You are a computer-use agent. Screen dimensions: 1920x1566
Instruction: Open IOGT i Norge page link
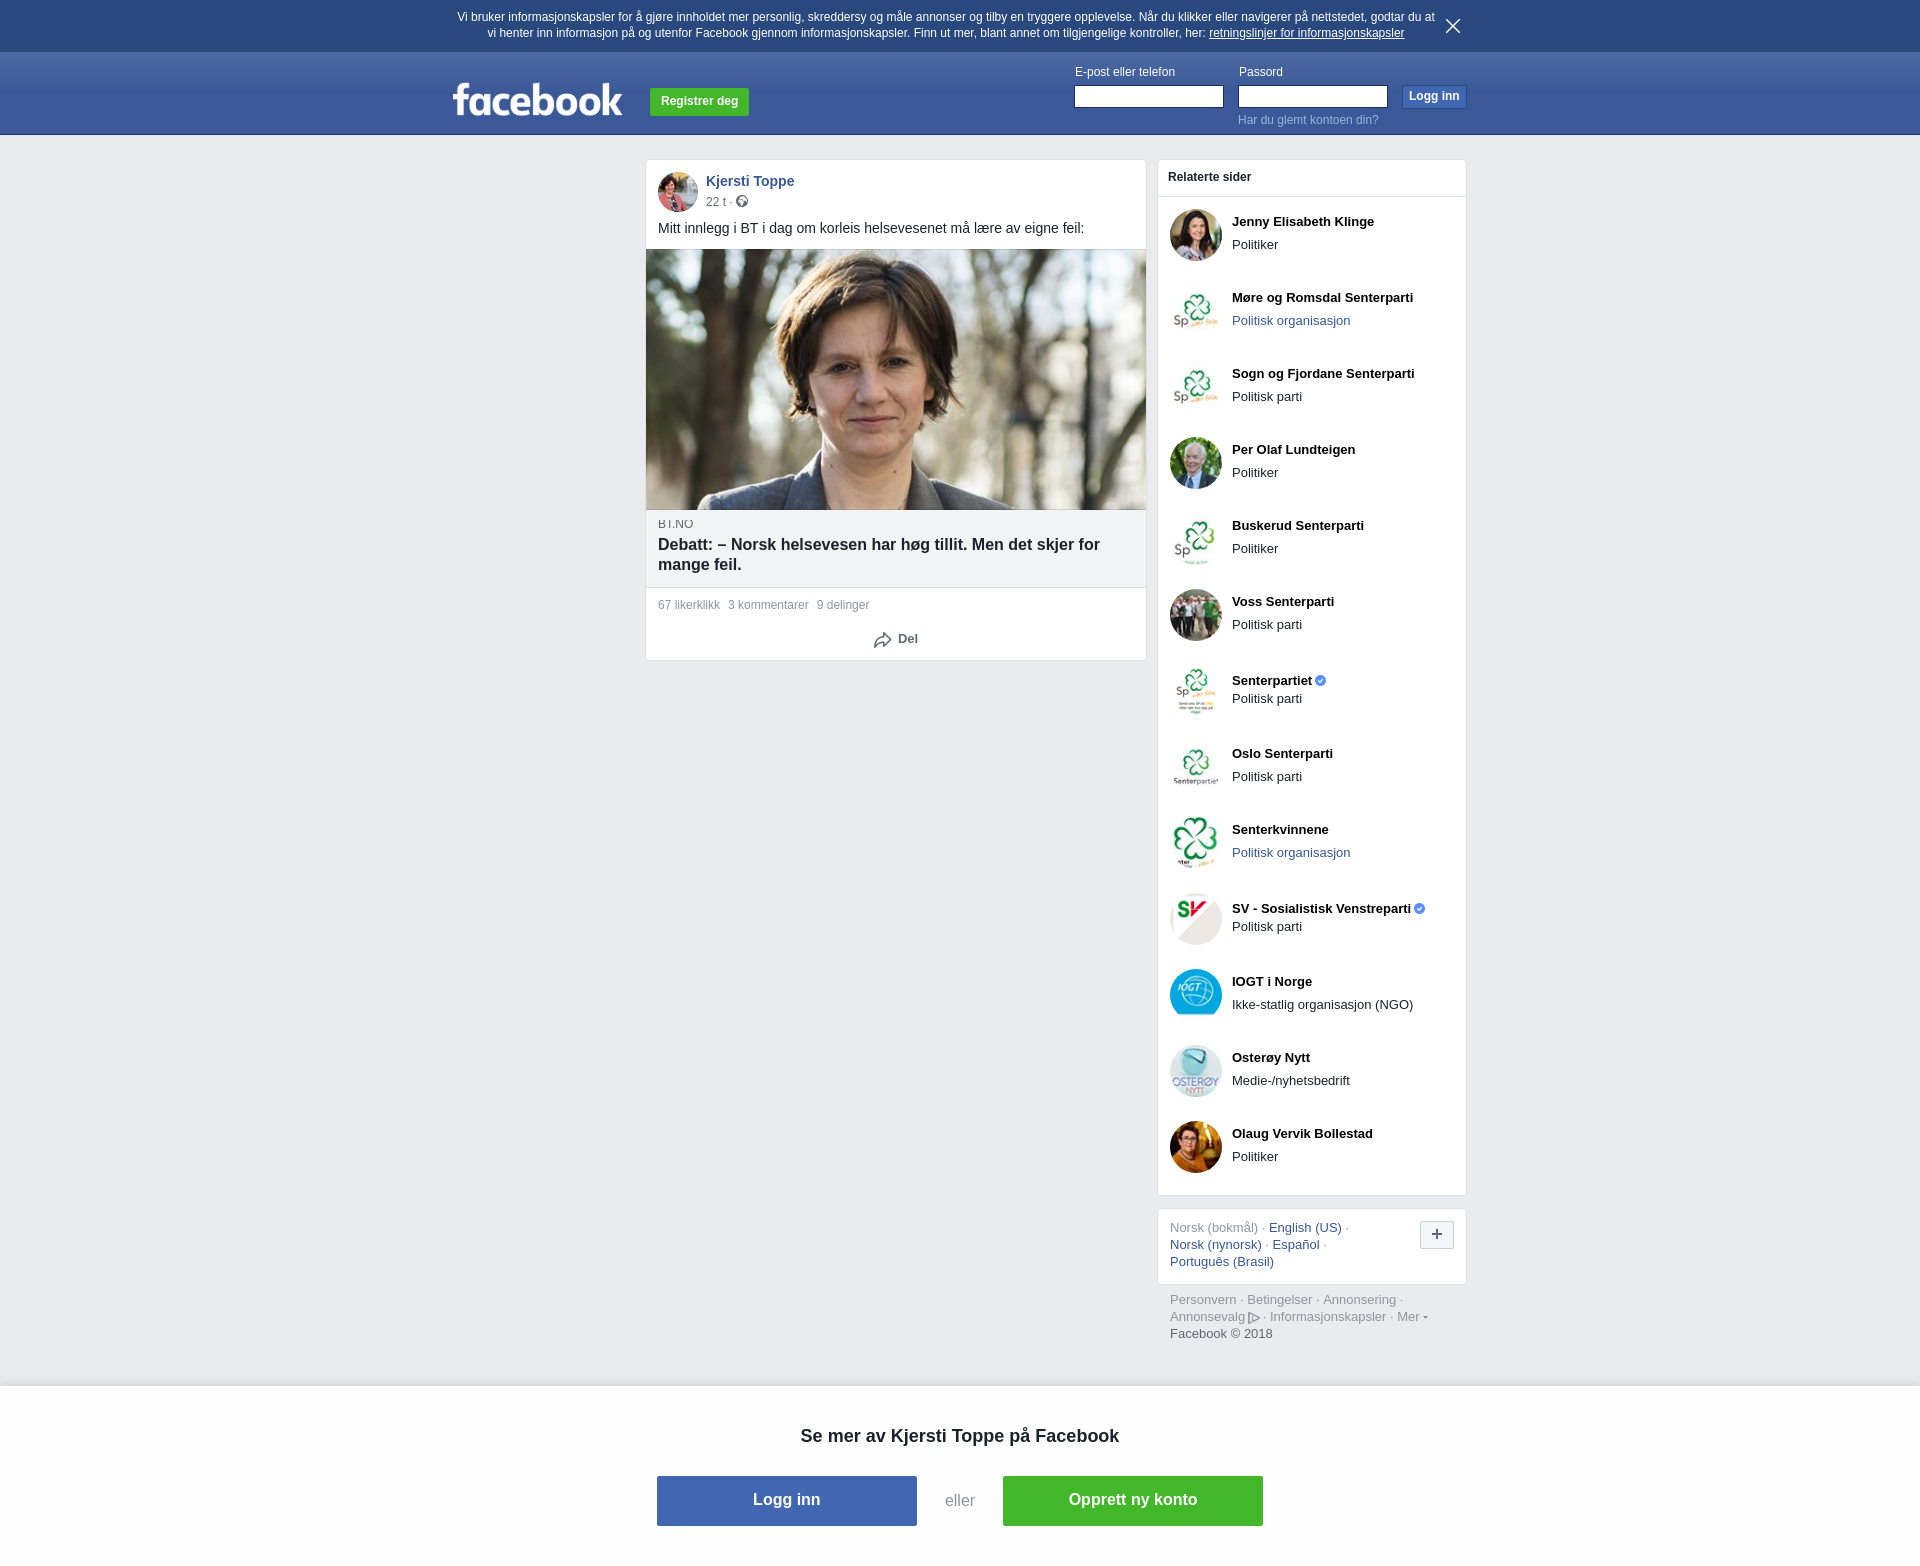(x=1272, y=982)
